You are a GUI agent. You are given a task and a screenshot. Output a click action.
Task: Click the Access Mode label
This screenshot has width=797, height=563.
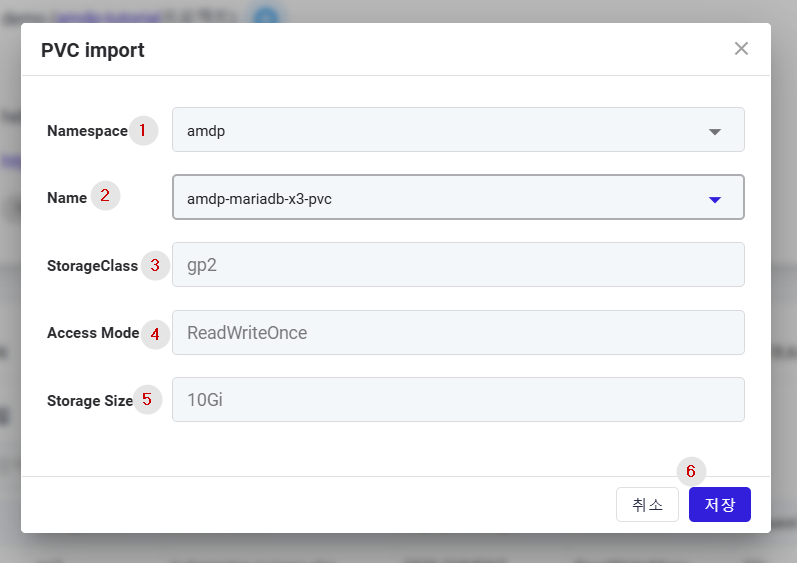point(93,333)
